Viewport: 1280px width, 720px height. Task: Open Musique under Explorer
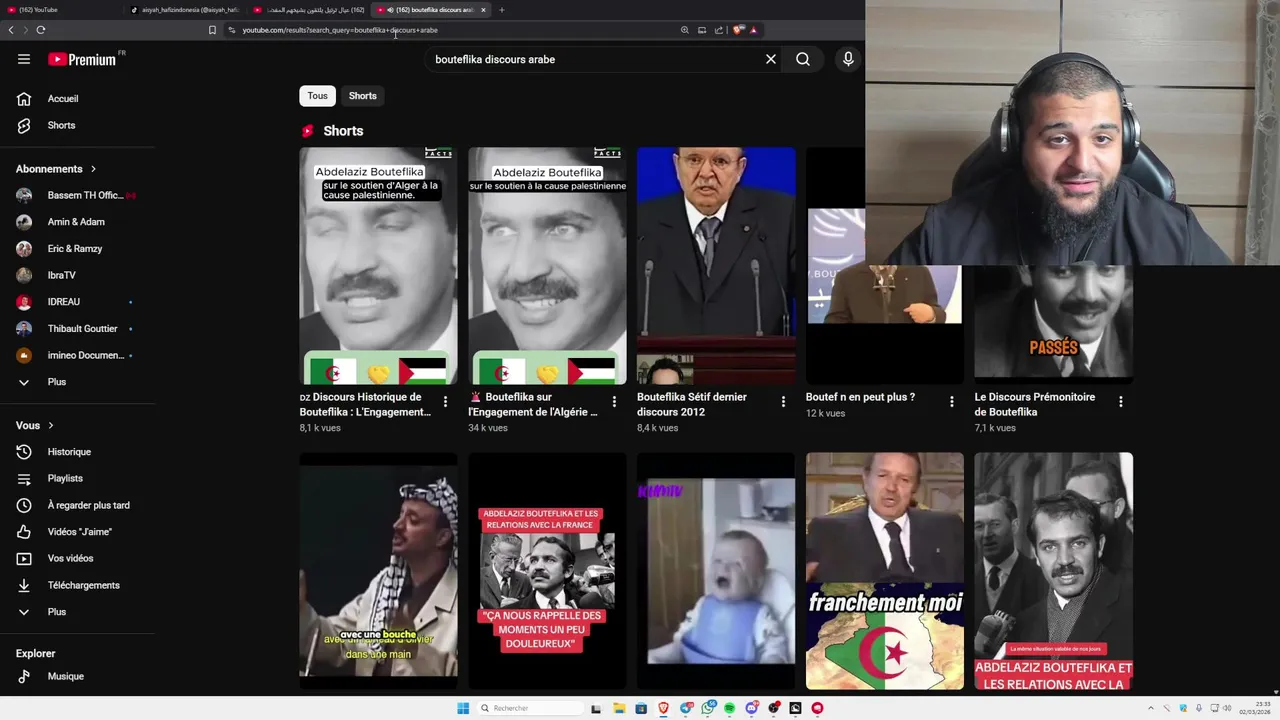(65, 676)
